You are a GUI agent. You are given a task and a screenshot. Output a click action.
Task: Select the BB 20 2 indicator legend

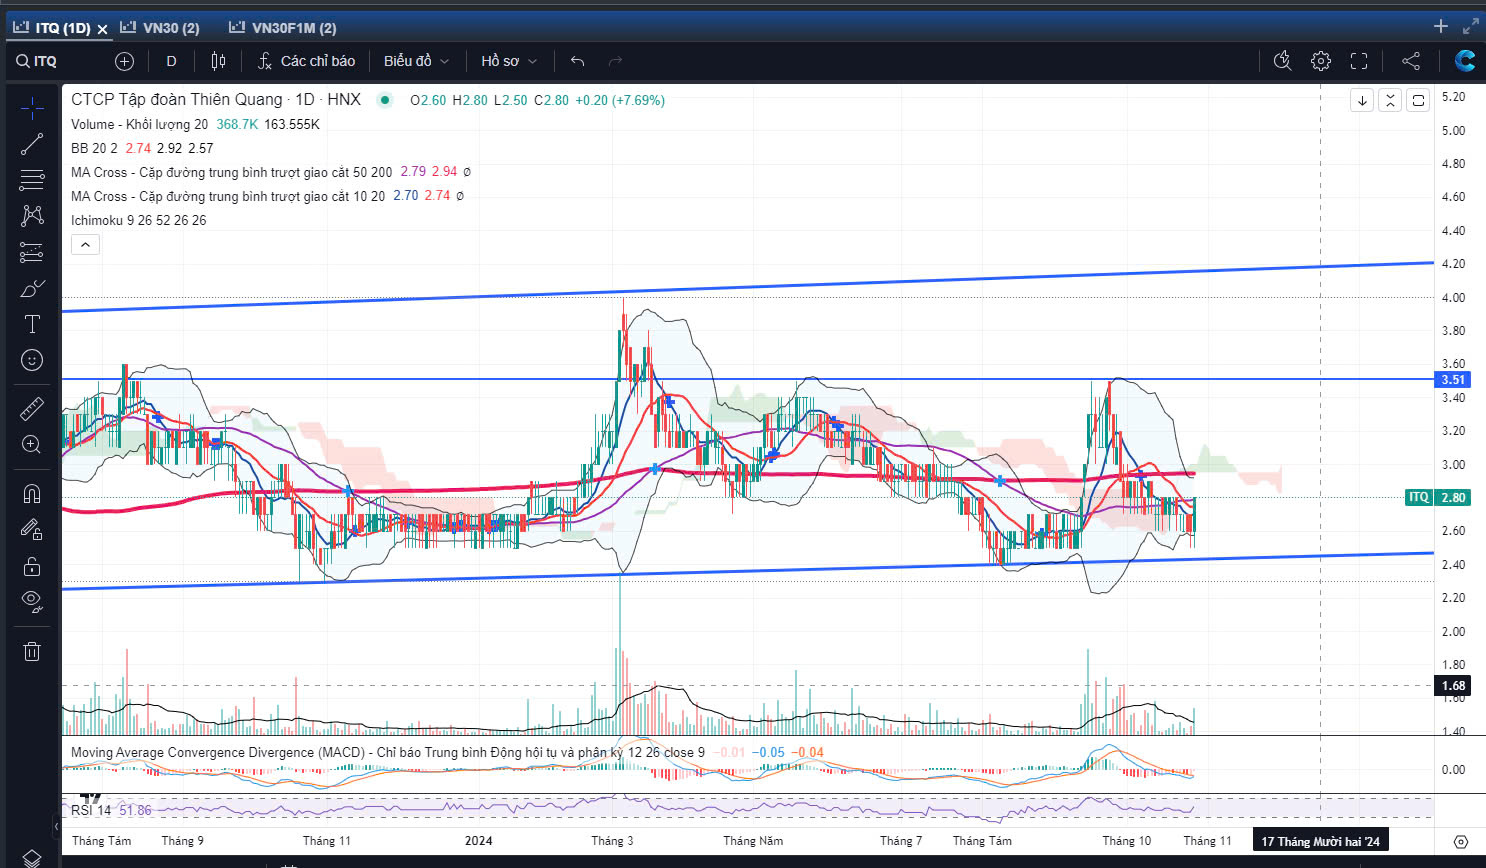94,148
